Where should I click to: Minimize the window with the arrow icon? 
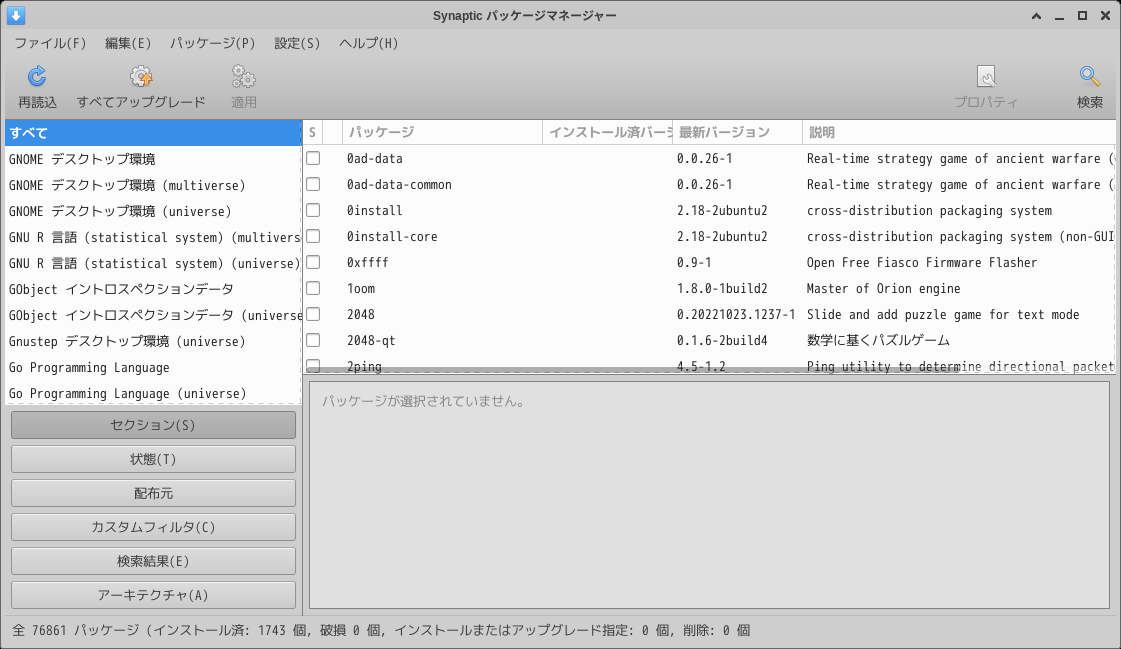pyautogui.click(x=1060, y=15)
